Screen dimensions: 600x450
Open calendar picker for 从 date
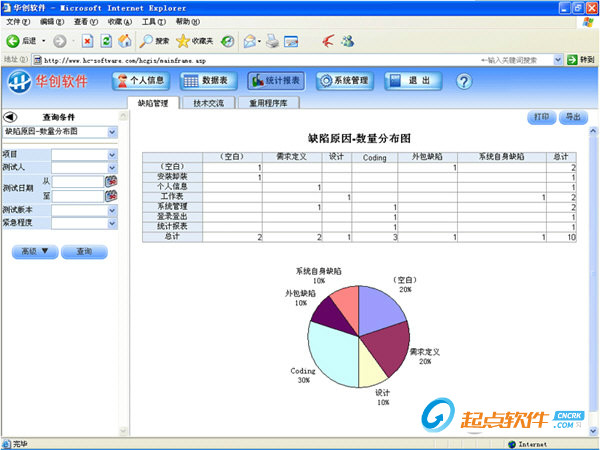111,181
